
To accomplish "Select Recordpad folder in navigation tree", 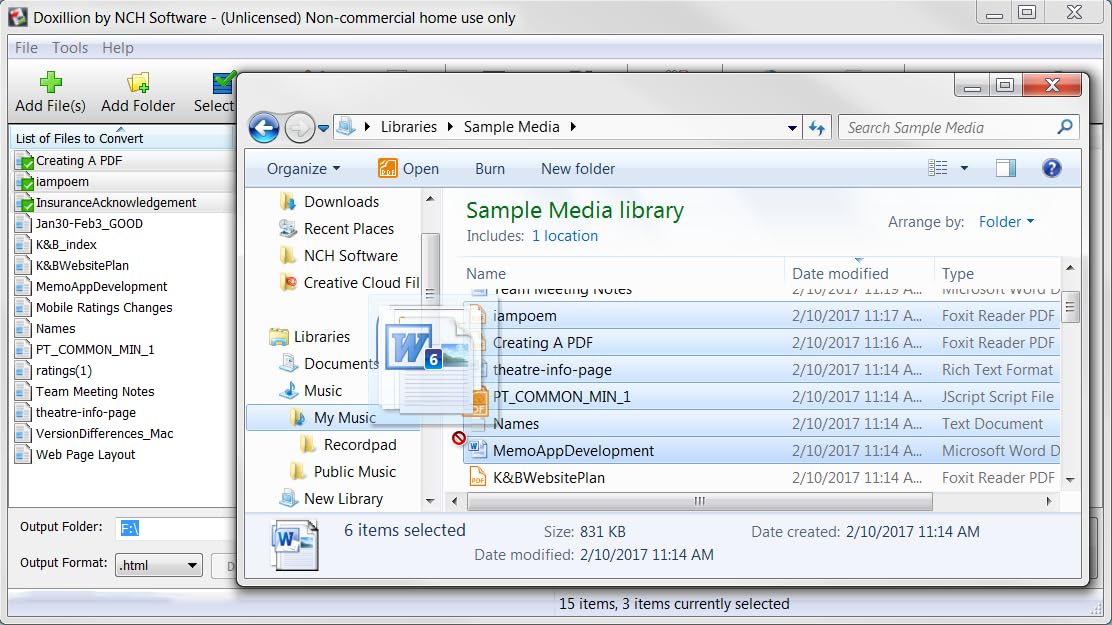I will click(x=359, y=445).
